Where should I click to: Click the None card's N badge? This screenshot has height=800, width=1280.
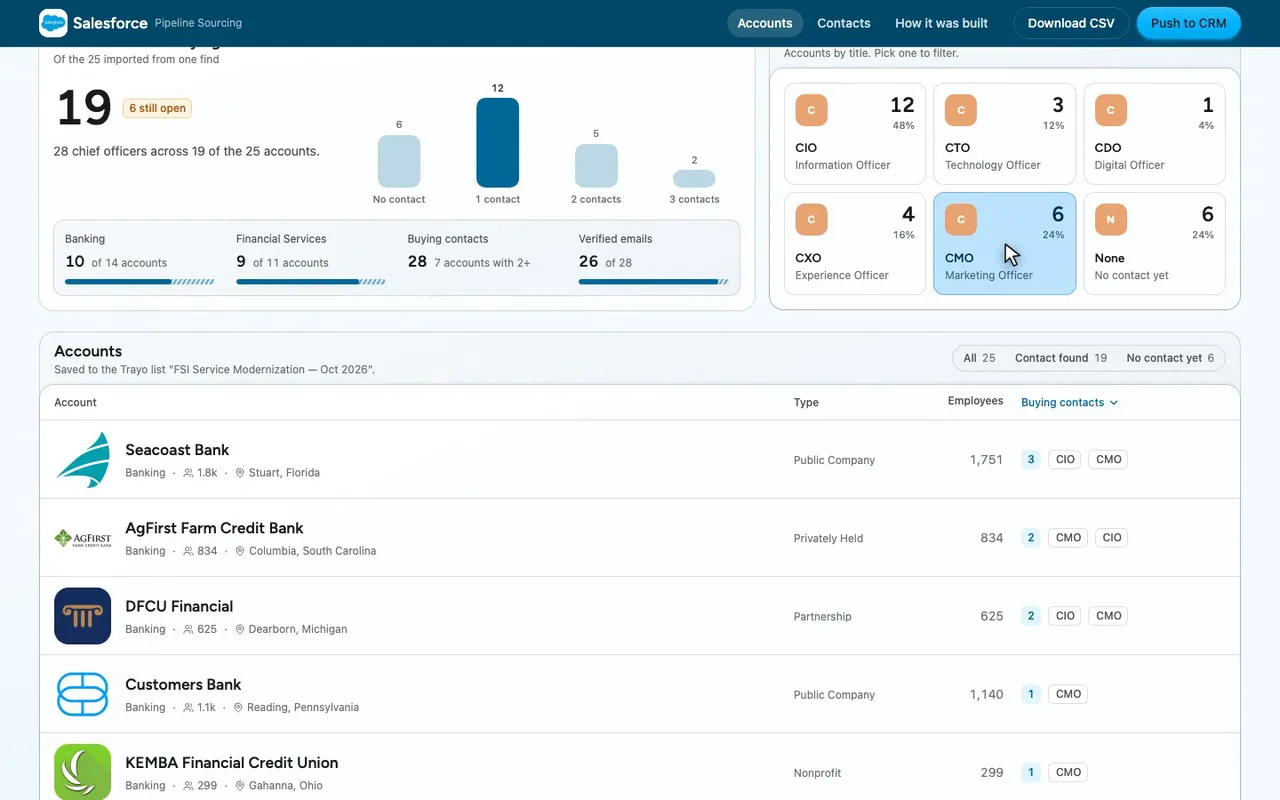(1111, 220)
